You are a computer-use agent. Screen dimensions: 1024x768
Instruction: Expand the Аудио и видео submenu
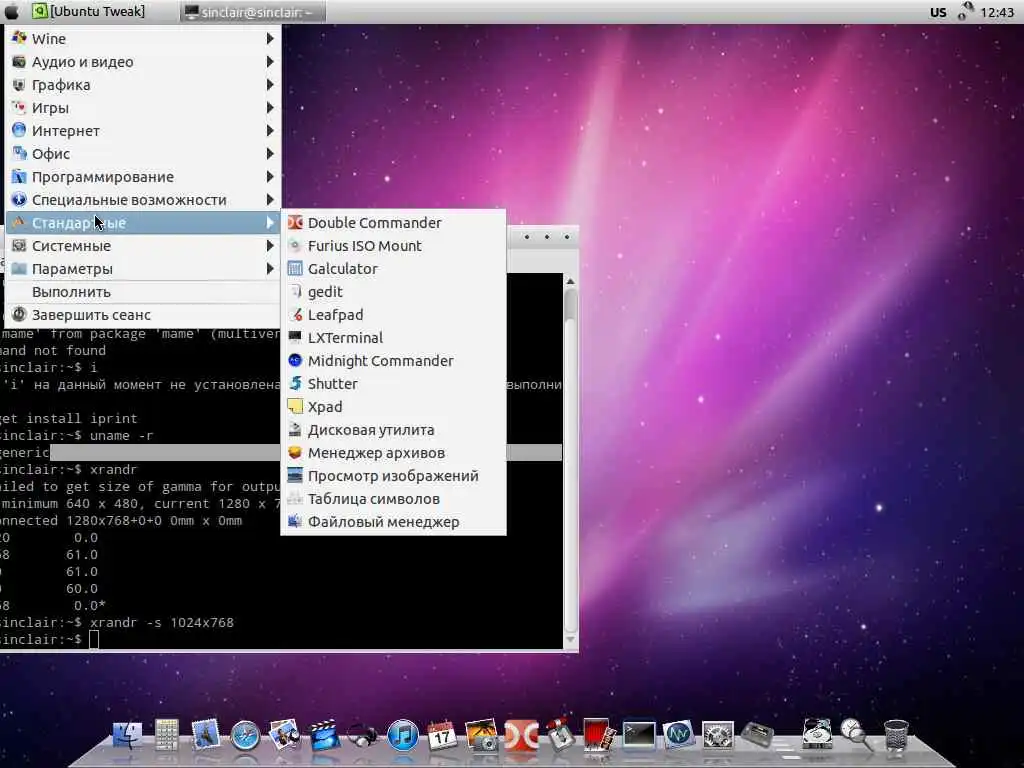pos(143,62)
